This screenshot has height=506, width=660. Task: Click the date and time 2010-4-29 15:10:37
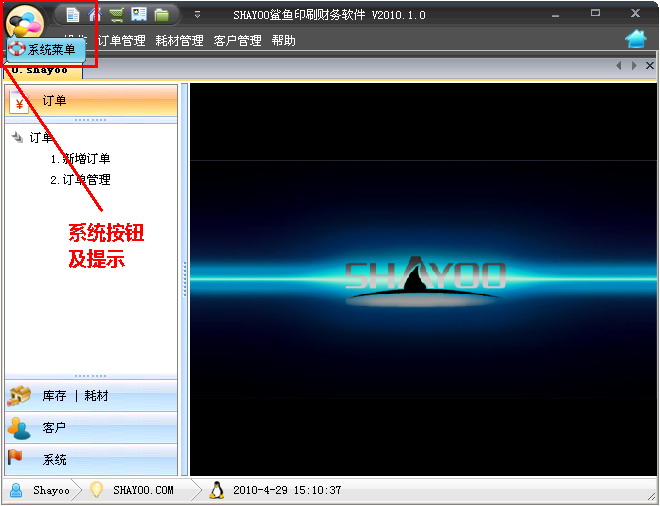[287, 490]
